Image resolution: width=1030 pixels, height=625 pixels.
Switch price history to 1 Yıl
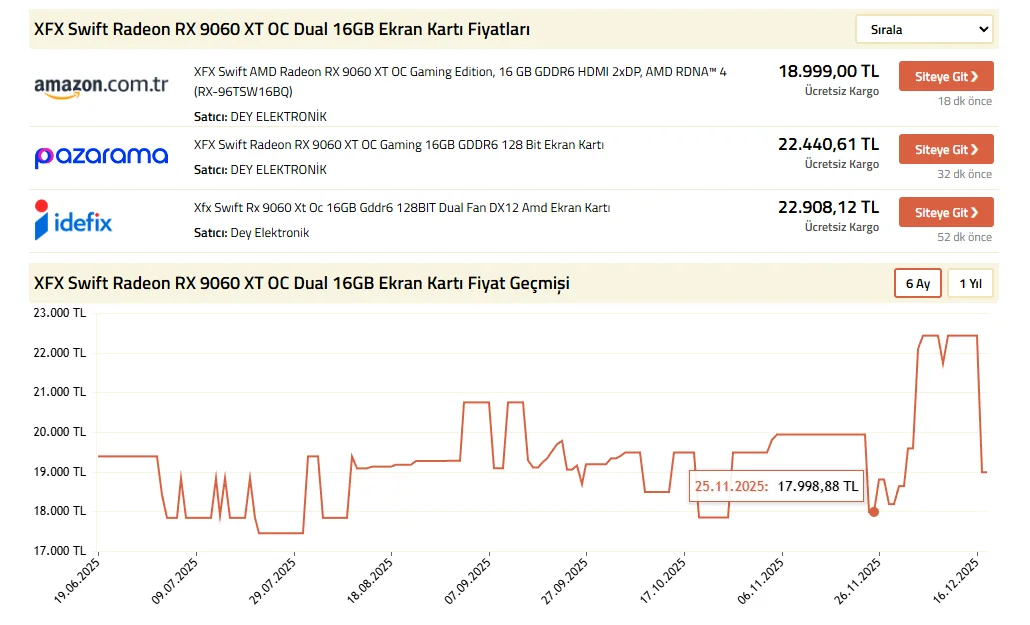[x=970, y=284]
